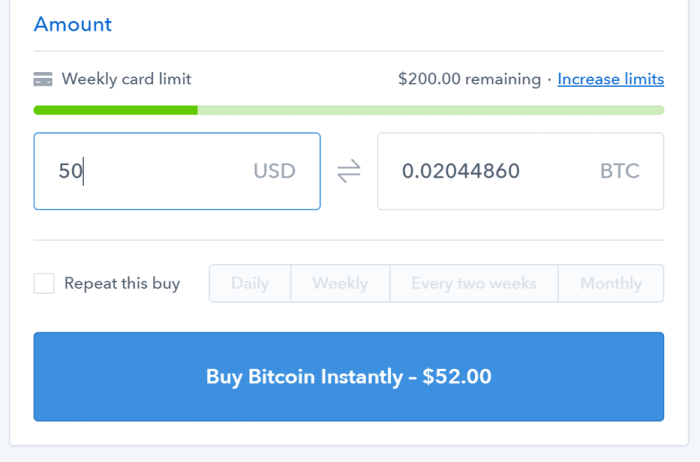Click the Repeat this buy label text
The width and height of the screenshot is (700, 462).
122,283
